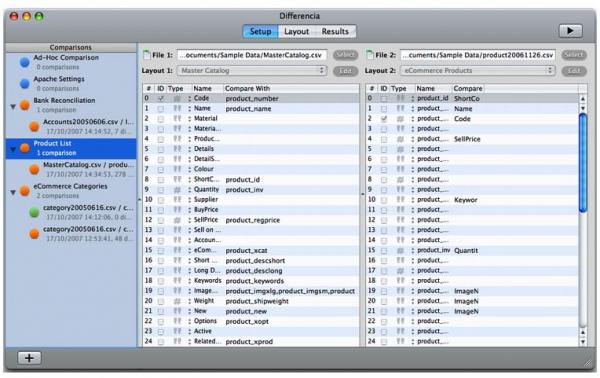Click the splitter handle between the two tables
The height and width of the screenshot is (378, 600).
(x=362, y=194)
